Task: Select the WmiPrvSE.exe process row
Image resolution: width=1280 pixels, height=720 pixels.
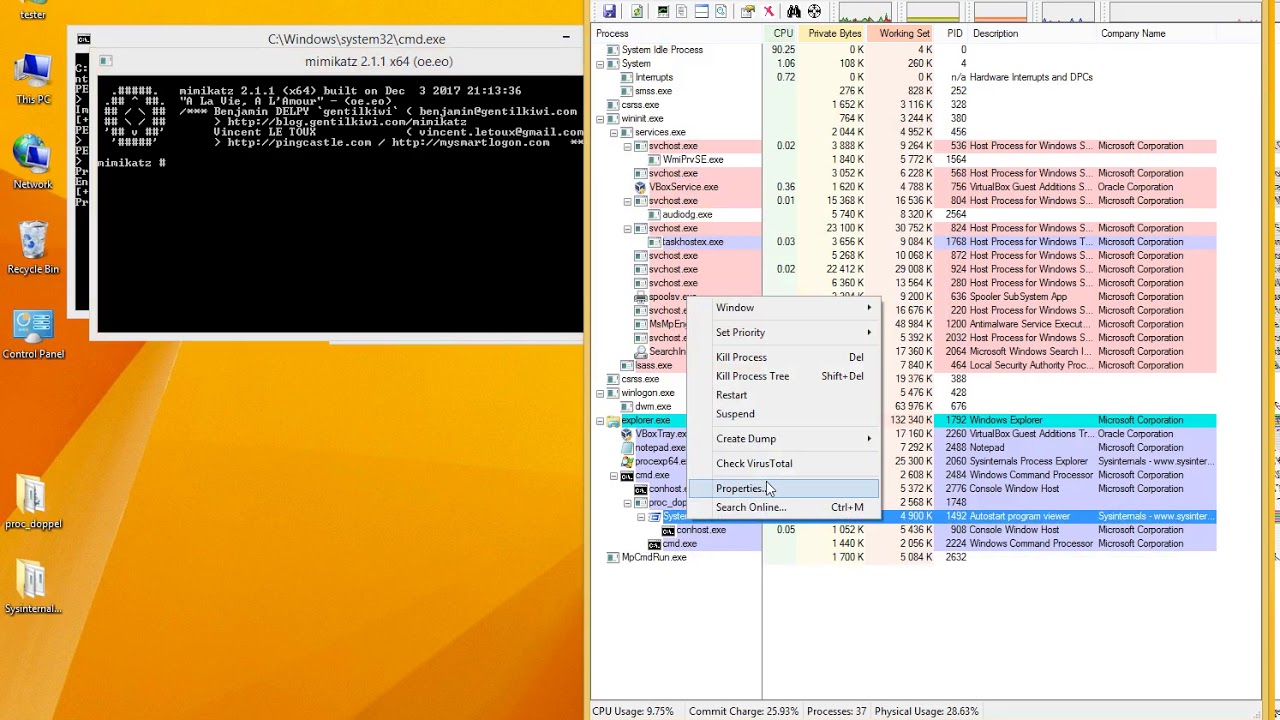Action: coord(904,160)
